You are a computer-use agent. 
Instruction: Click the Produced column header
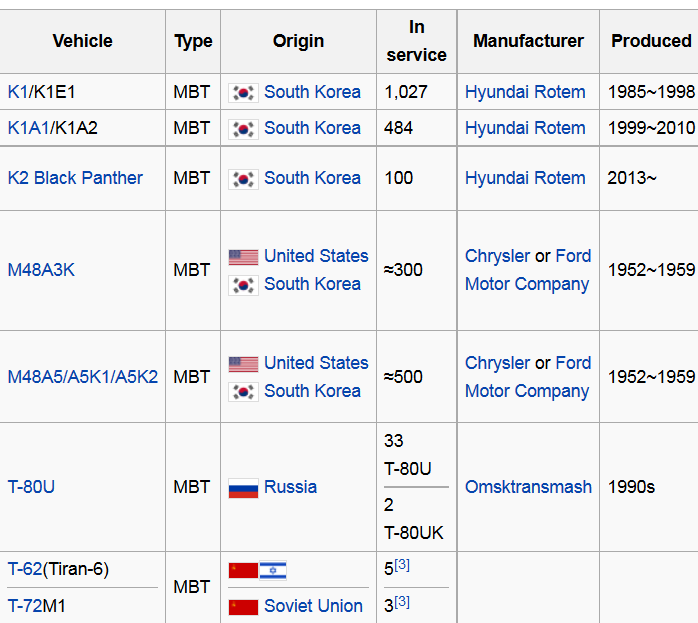(x=651, y=41)
